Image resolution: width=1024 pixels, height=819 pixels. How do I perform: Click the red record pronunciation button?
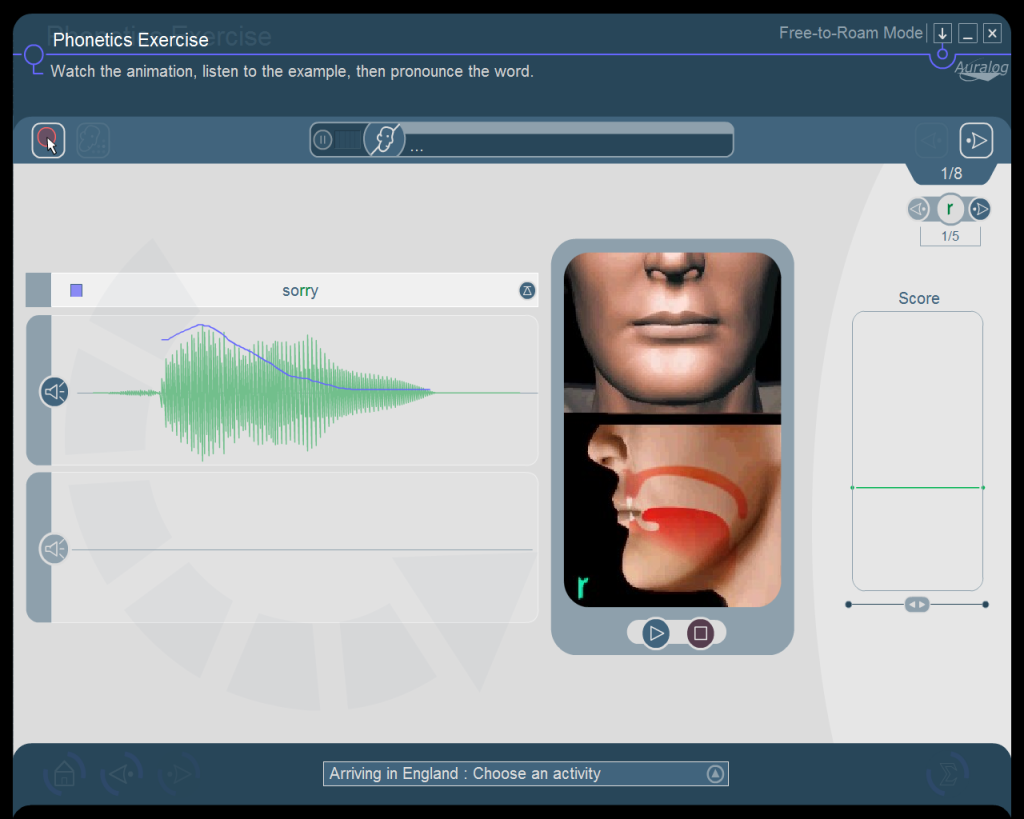pyautogui.click(x=47, y=140)
